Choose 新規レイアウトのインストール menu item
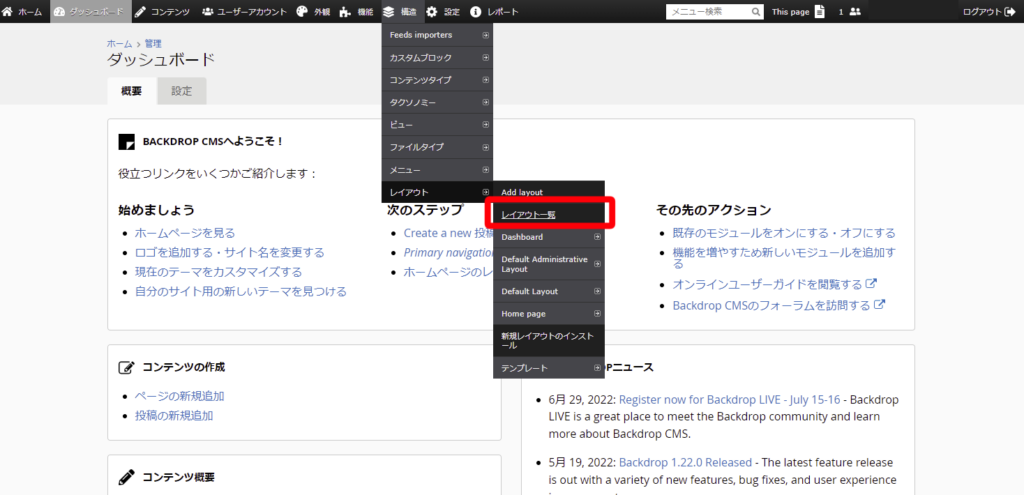The image size is (1024, 495). pyautogui.click(x=549, y=341)
